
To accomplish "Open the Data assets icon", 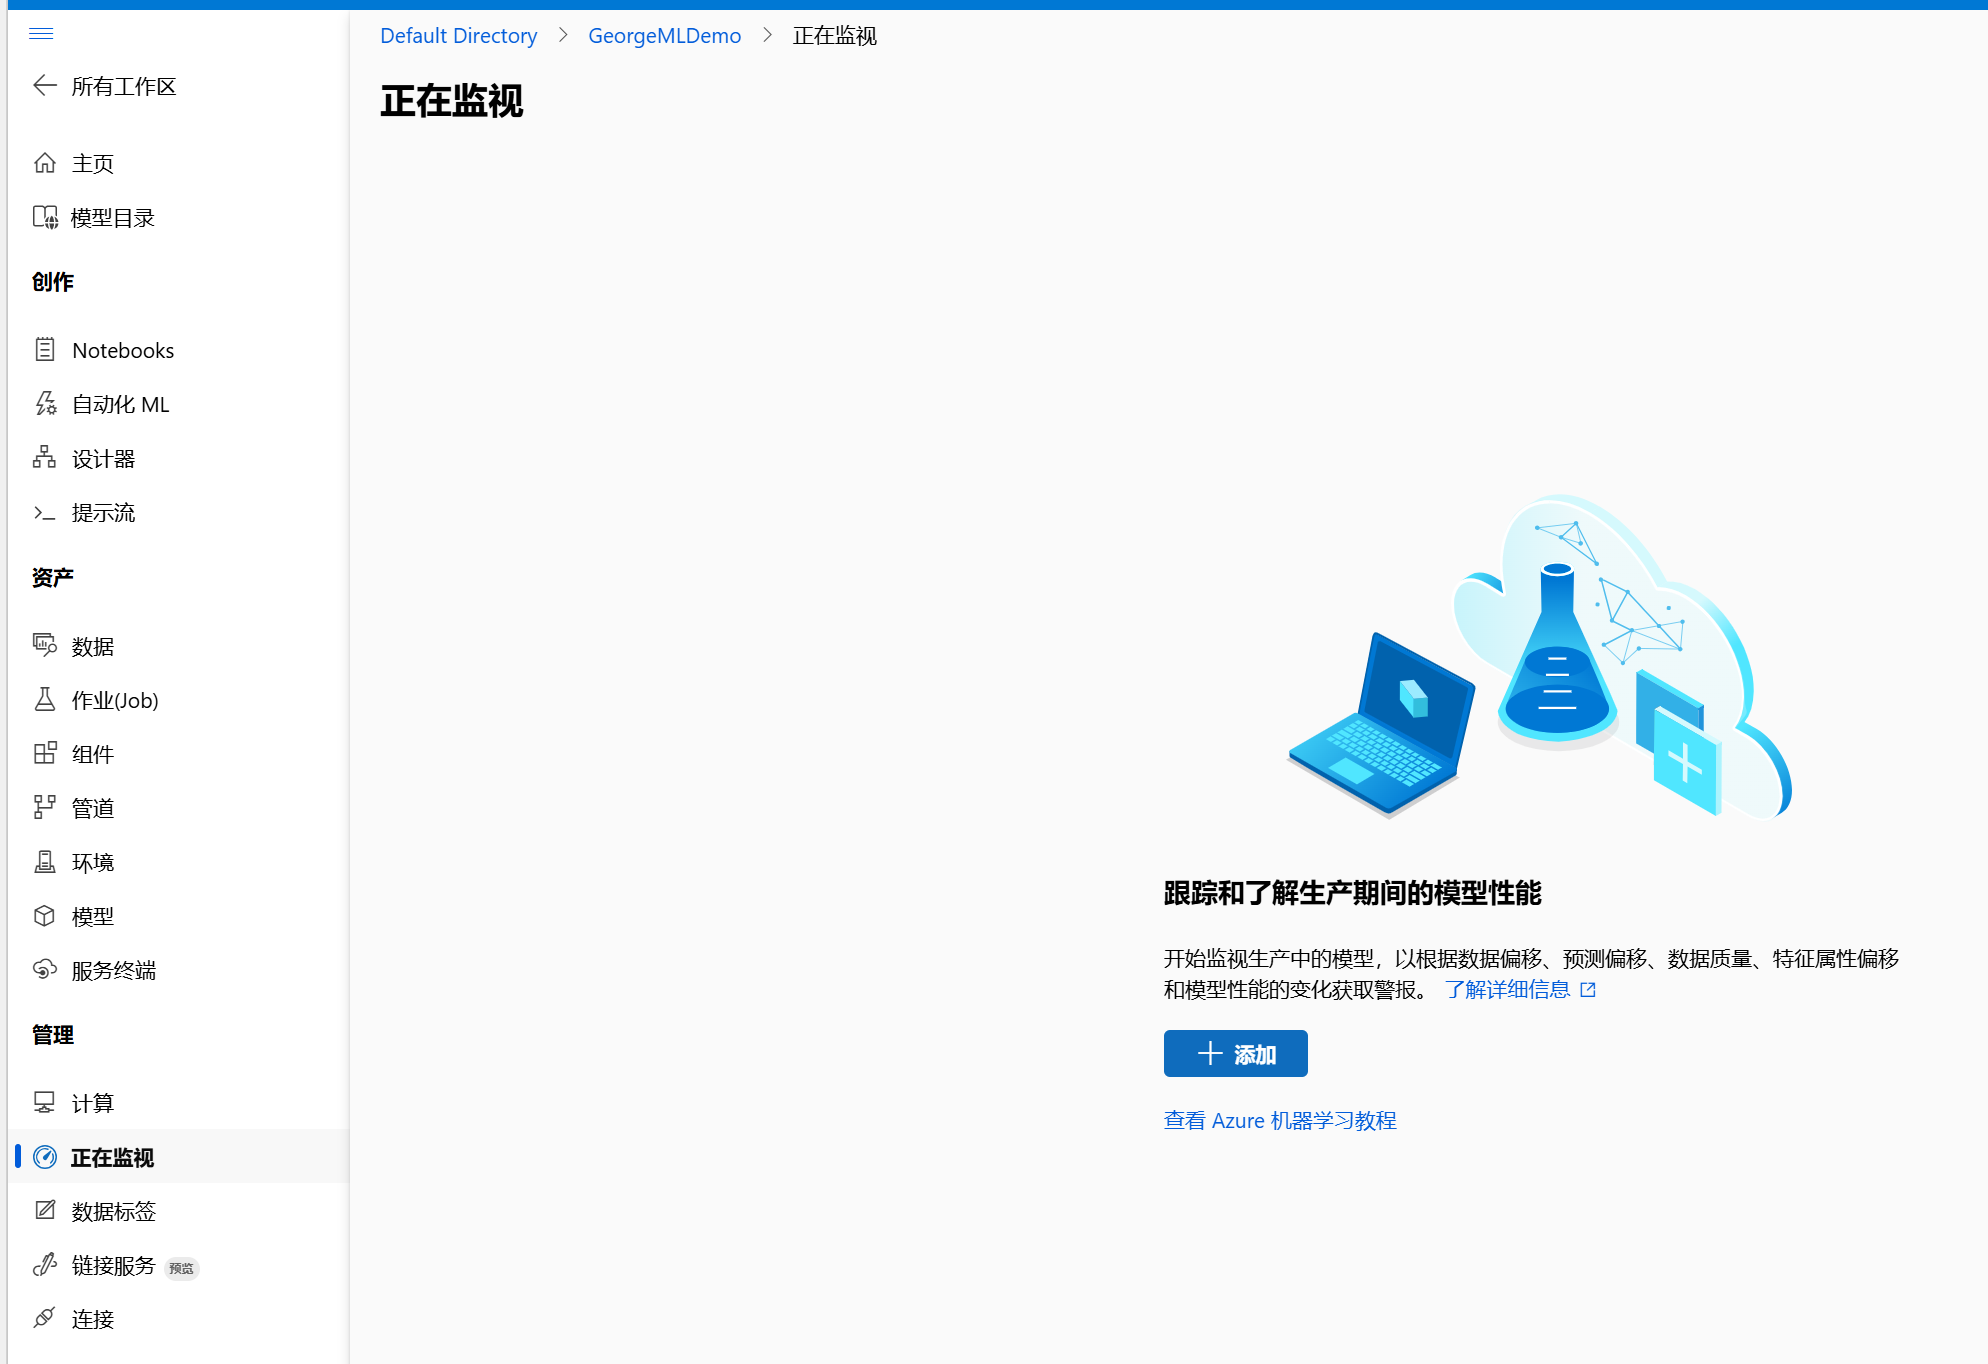I will (45, 646).
